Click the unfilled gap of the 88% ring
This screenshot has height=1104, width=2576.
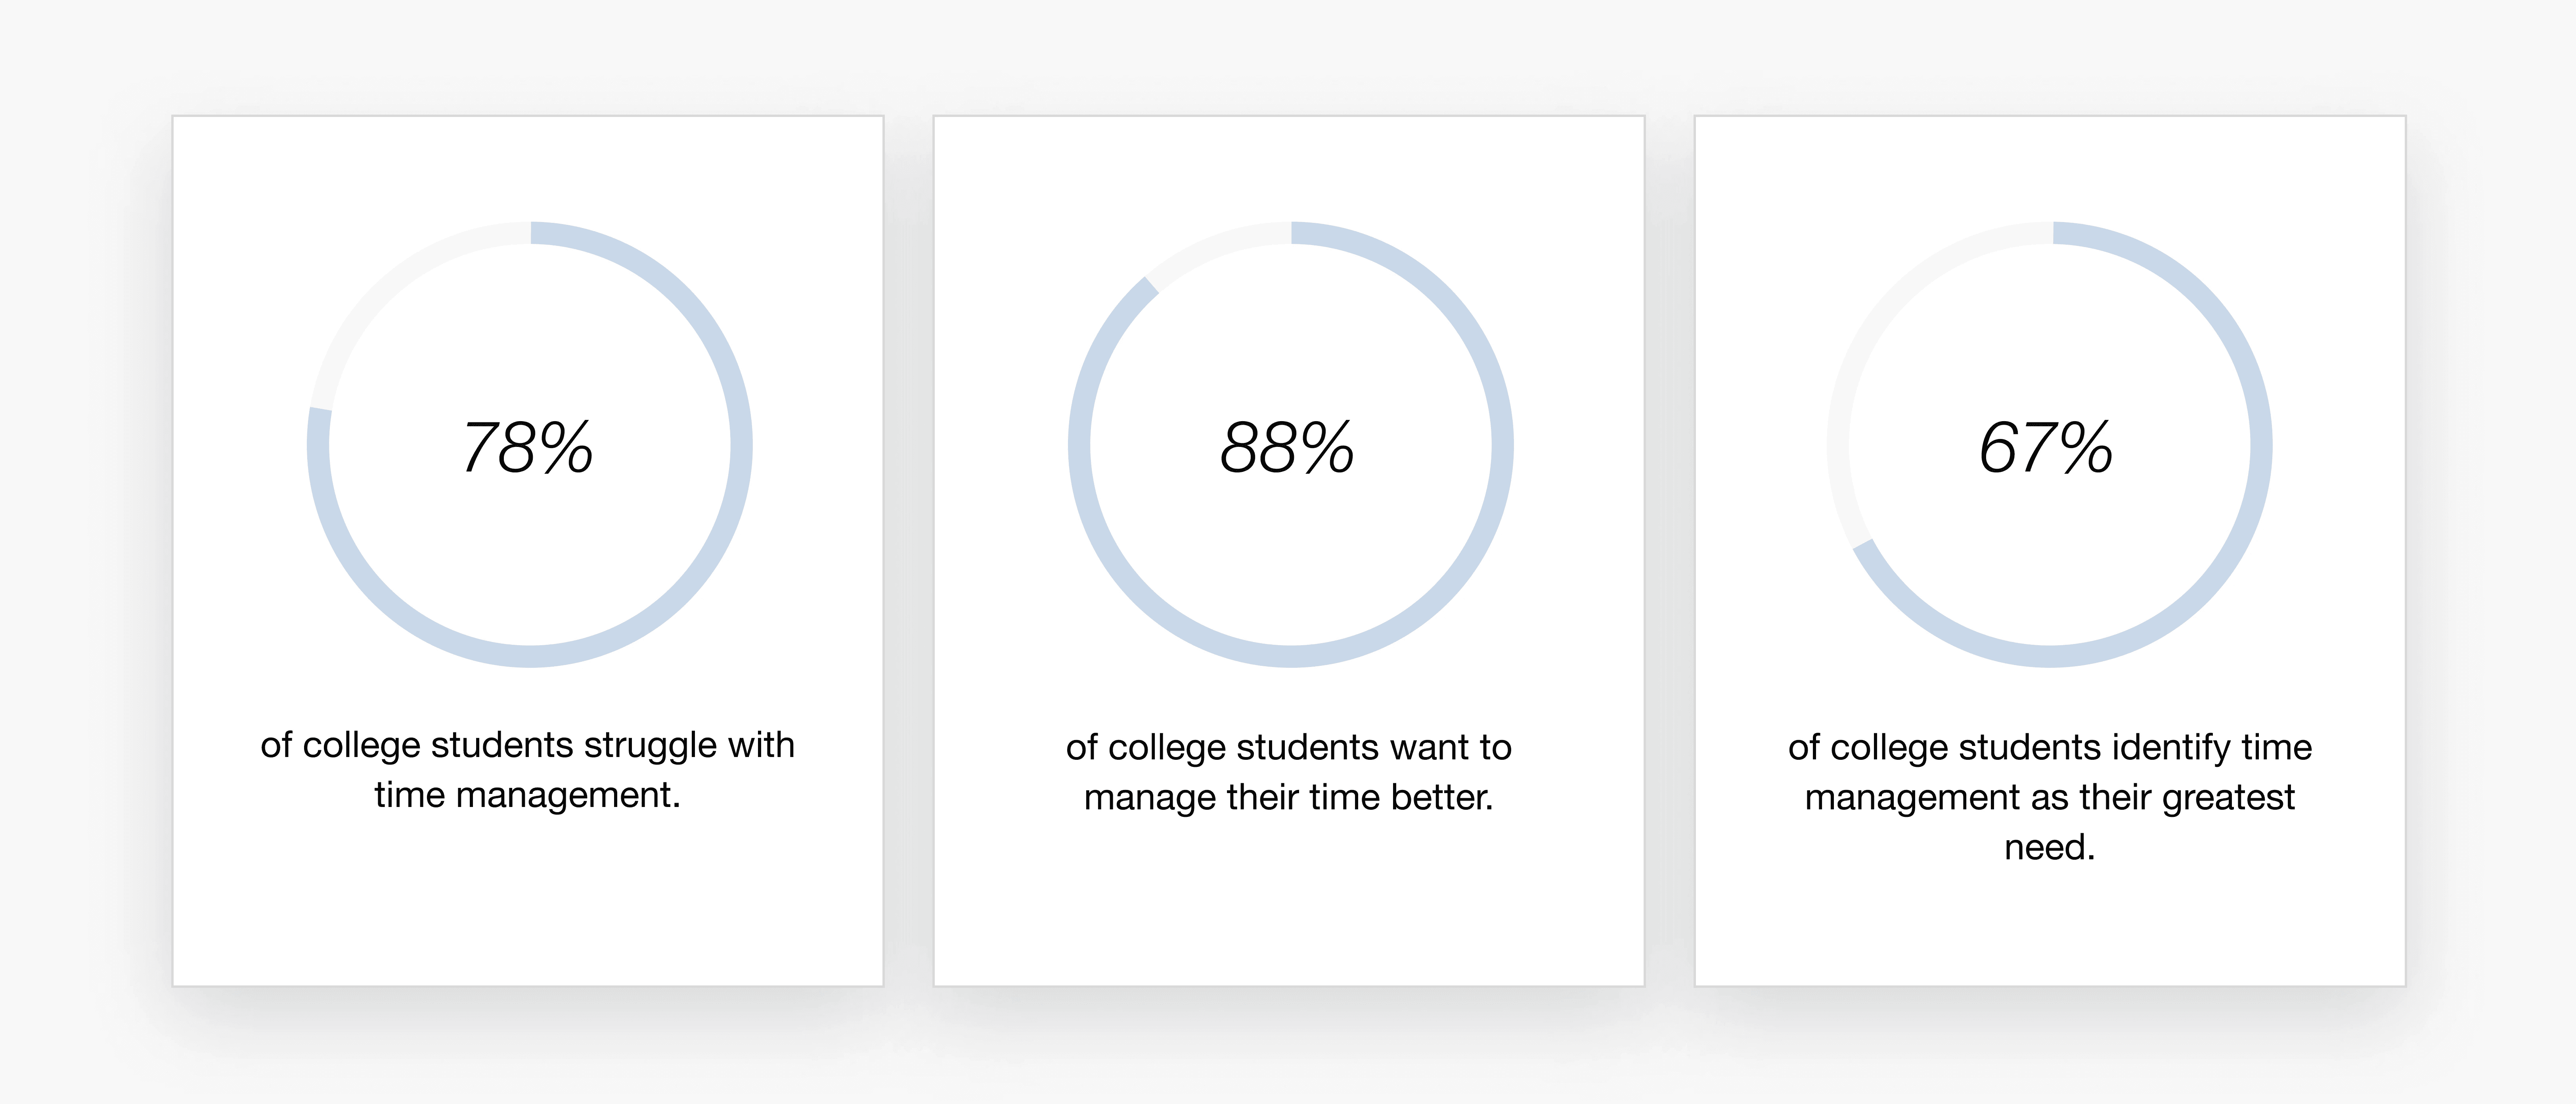coord(1213,248)
